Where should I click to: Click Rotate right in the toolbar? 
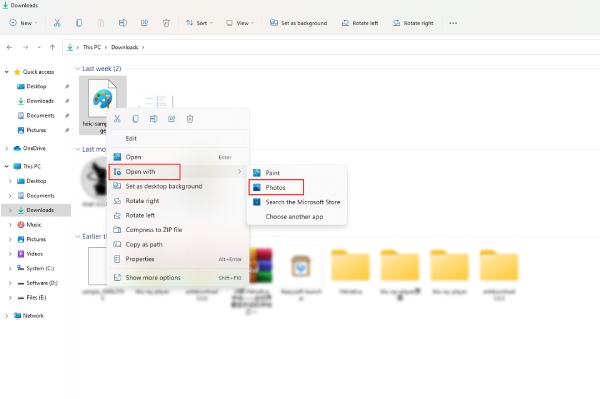(413, 23)
